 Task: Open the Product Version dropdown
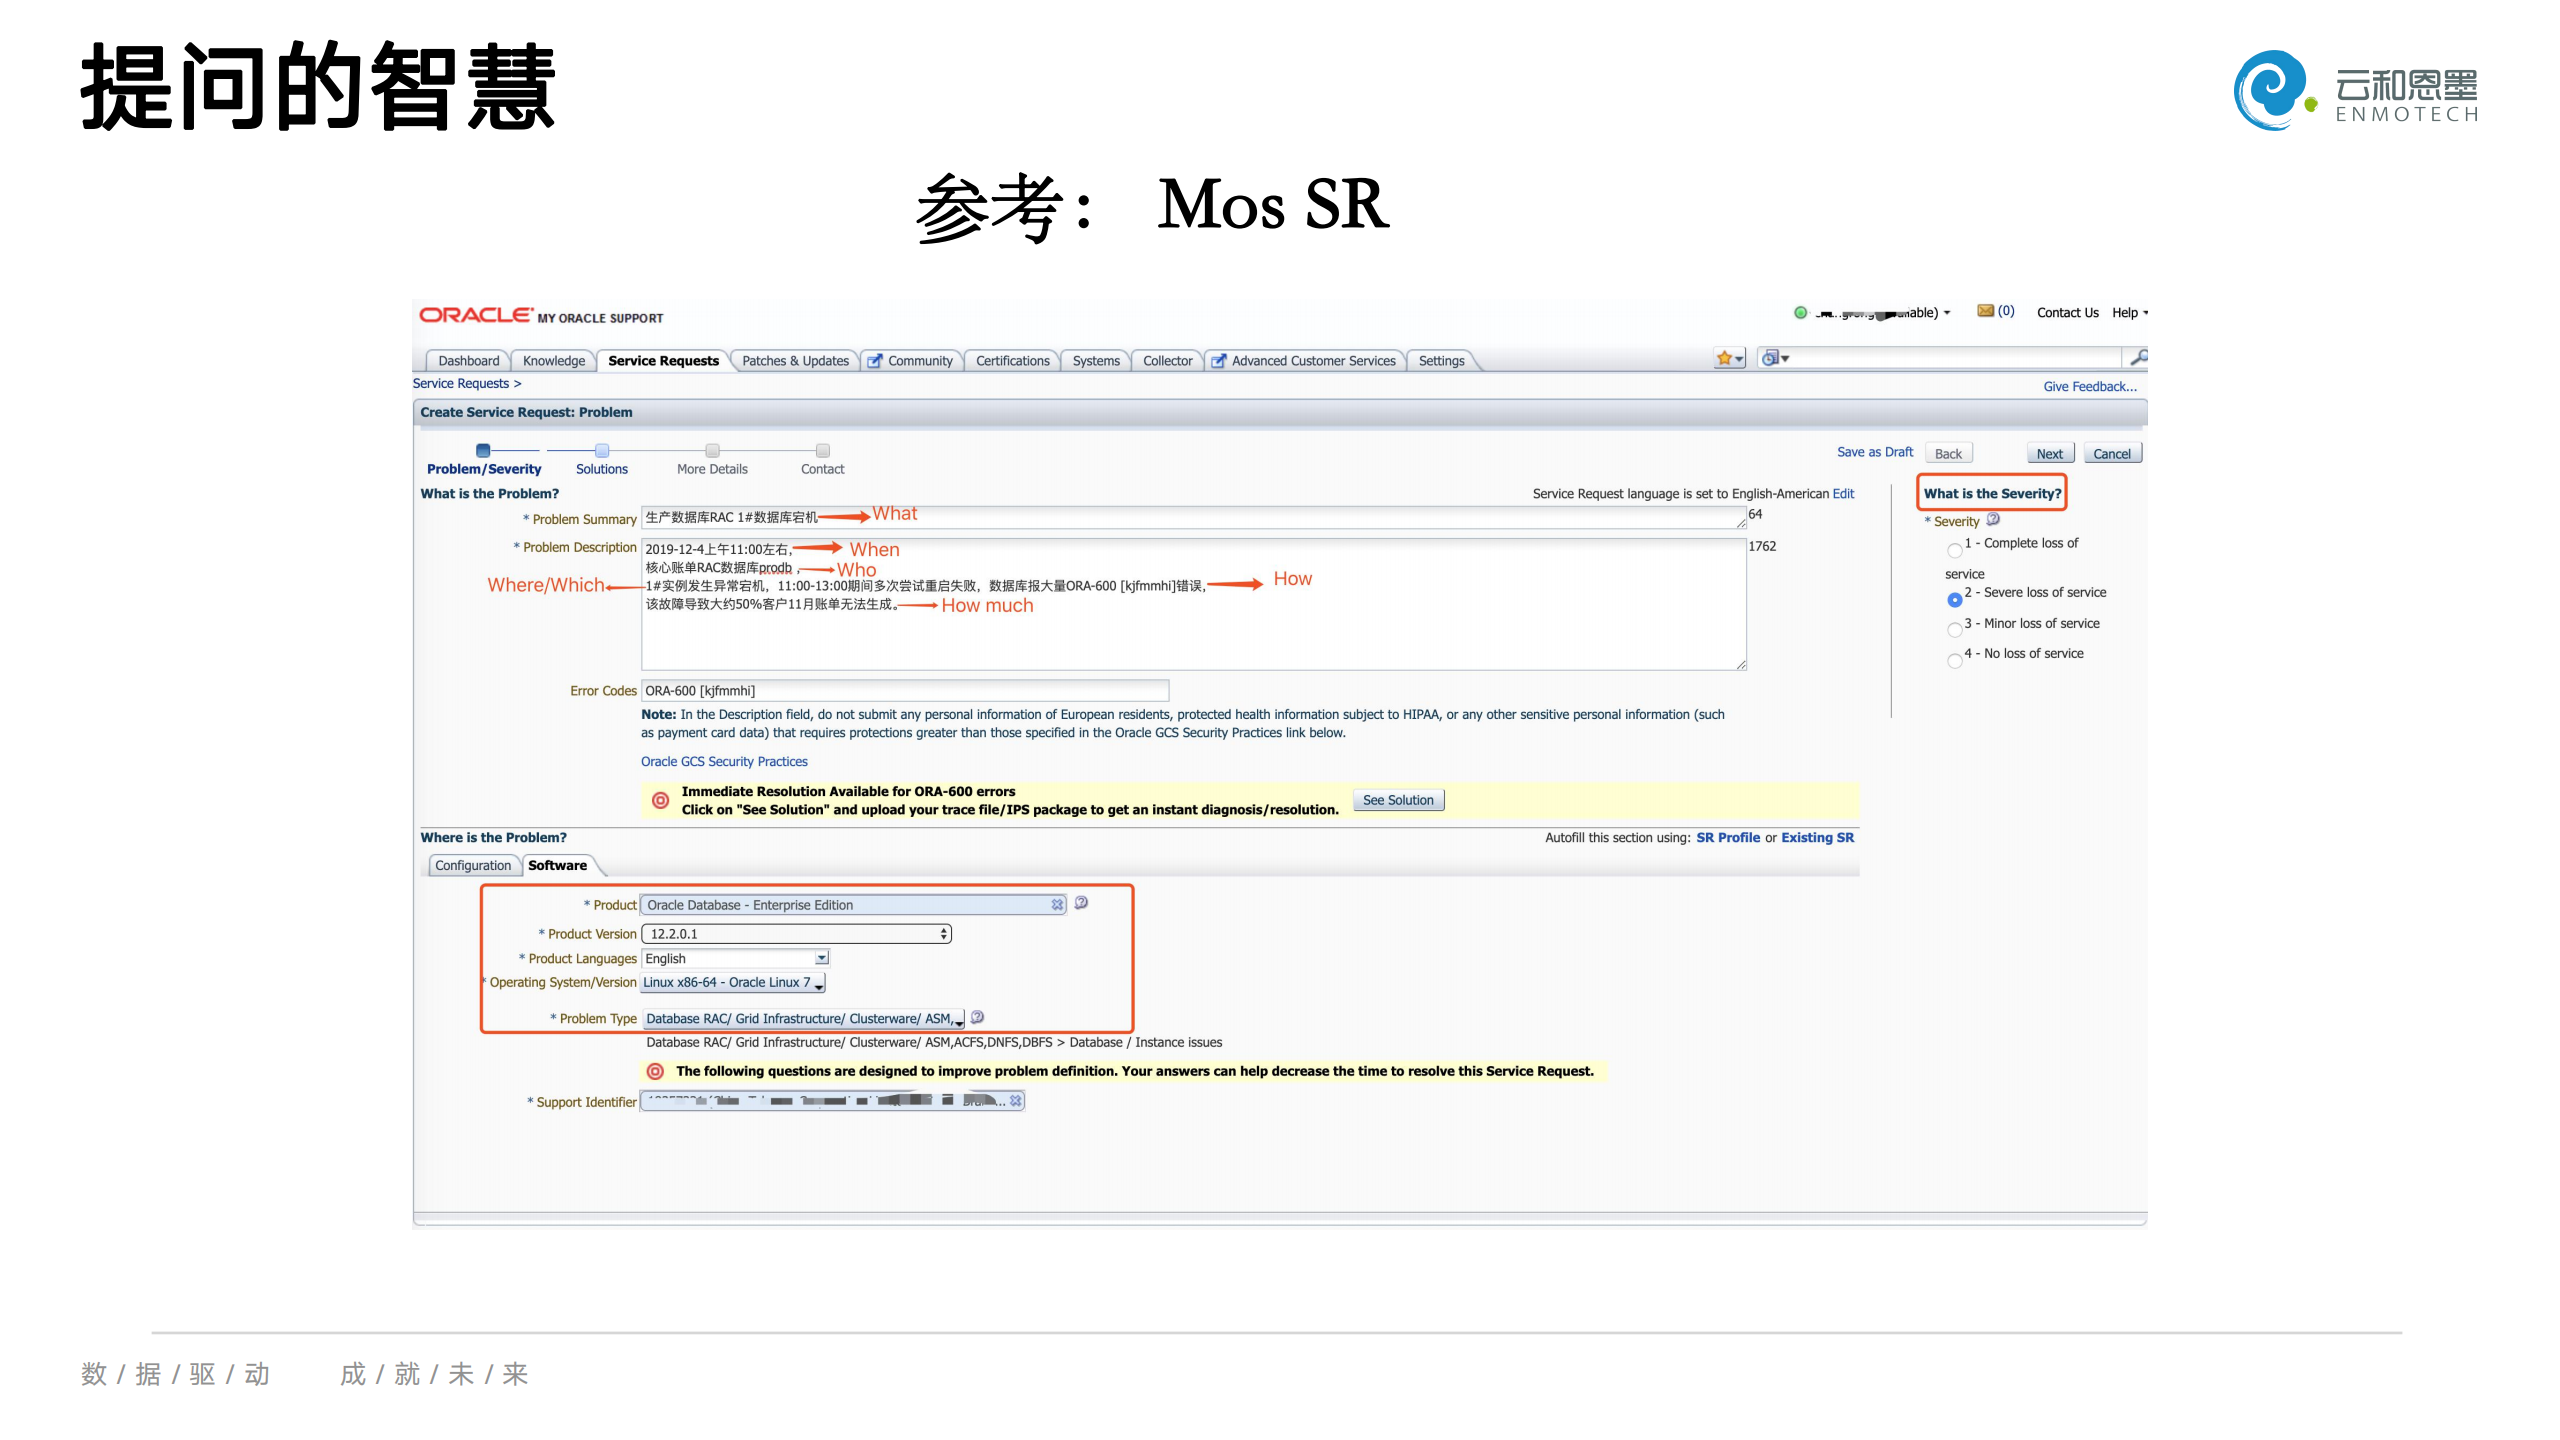[796, 933]
